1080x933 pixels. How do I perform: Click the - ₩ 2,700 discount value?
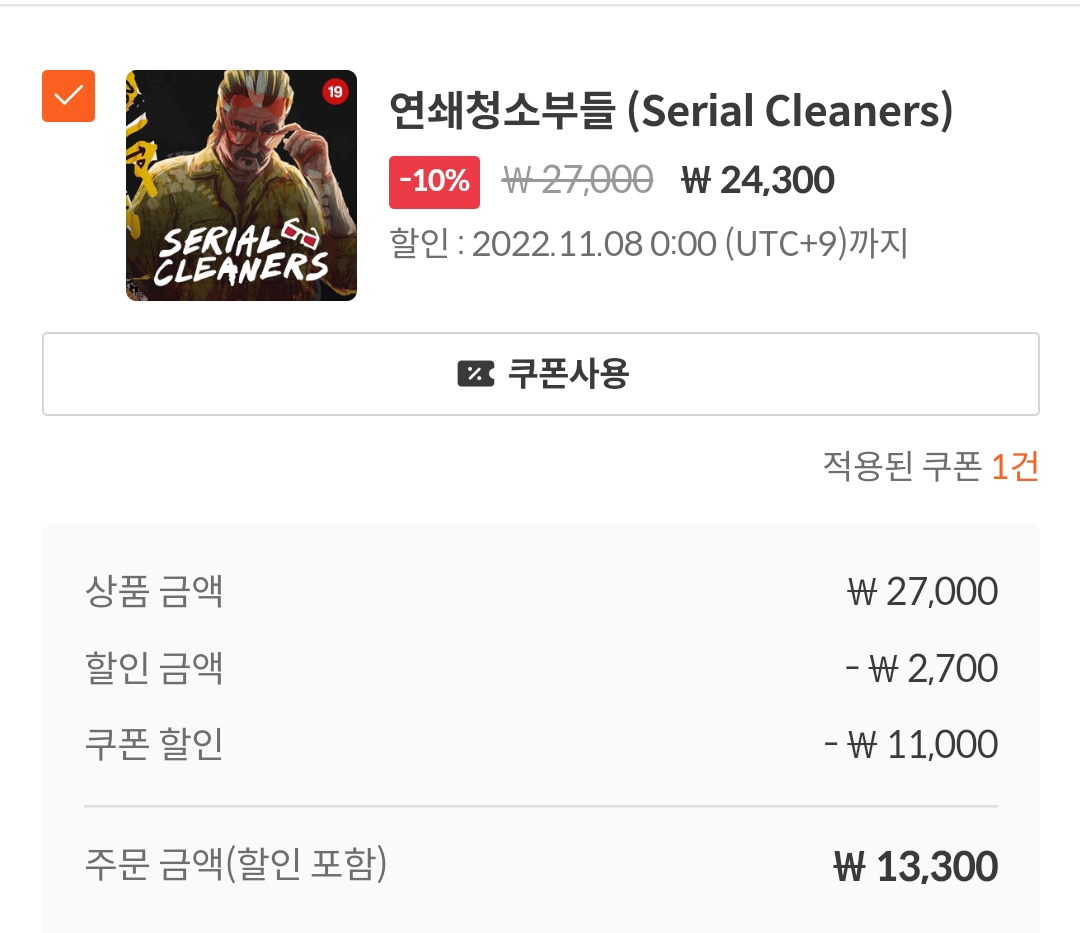[921, 669]
